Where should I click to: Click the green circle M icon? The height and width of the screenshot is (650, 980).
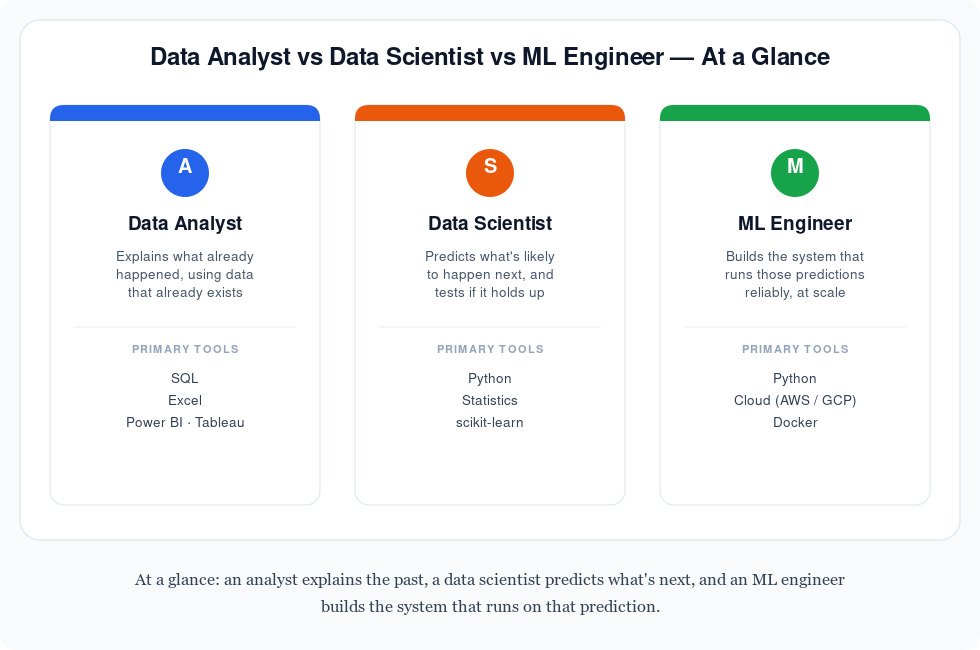click(795, 173)
